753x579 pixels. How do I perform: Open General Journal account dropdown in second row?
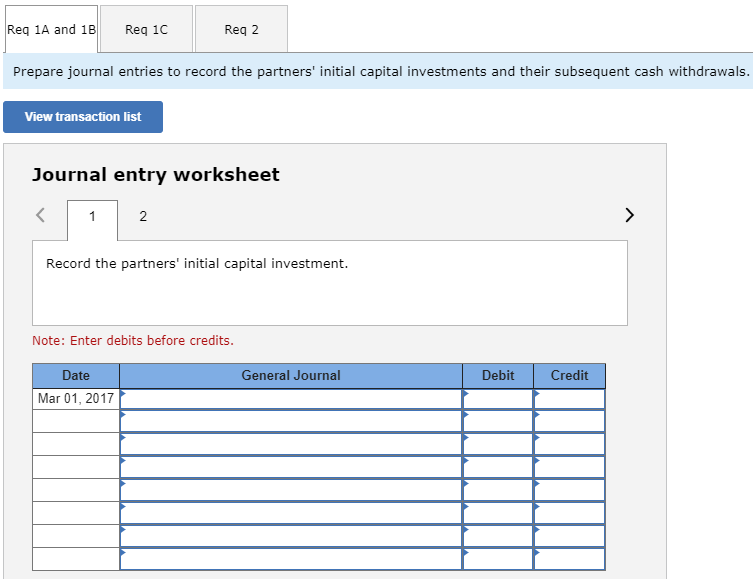[x=291, y=421]
